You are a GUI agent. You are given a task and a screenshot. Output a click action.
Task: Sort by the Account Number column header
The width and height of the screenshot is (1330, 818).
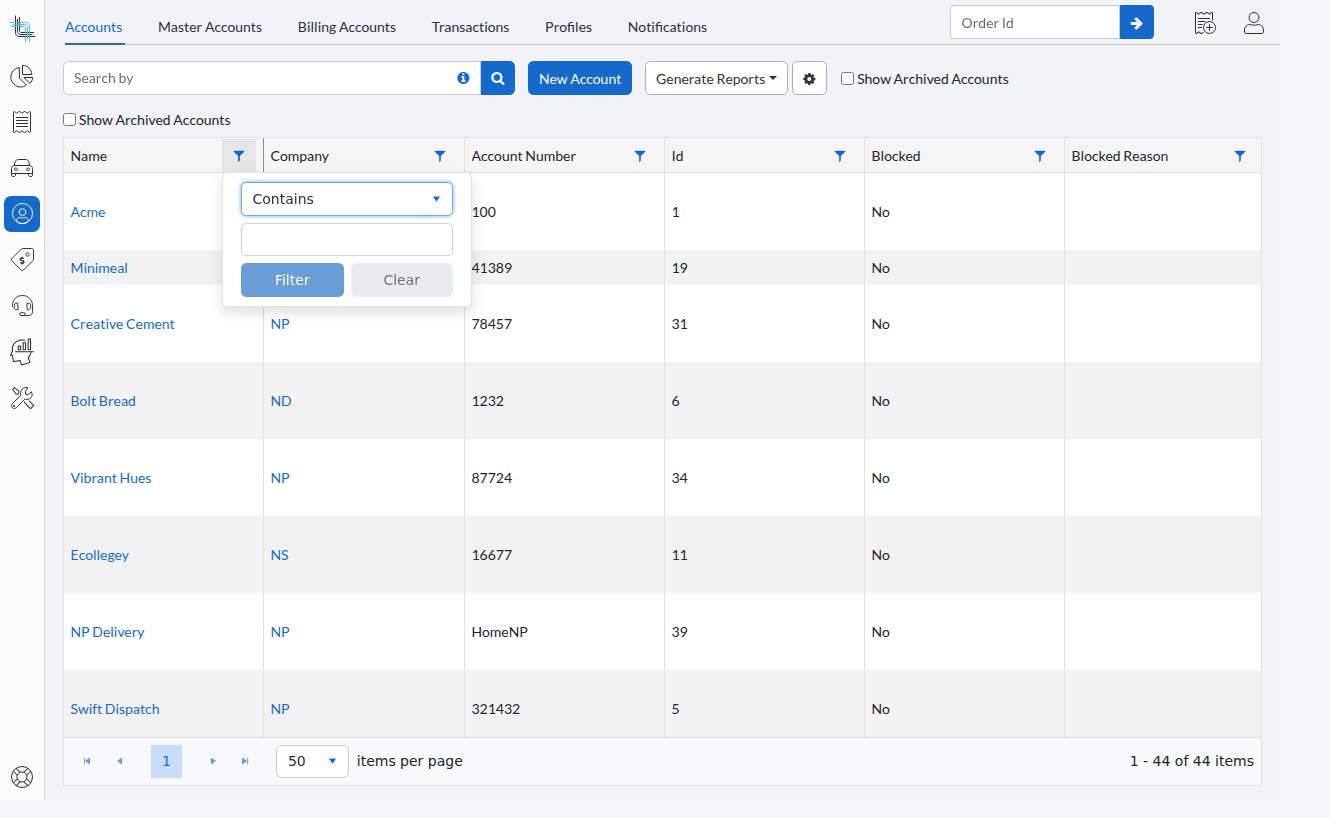coord(524,156)
